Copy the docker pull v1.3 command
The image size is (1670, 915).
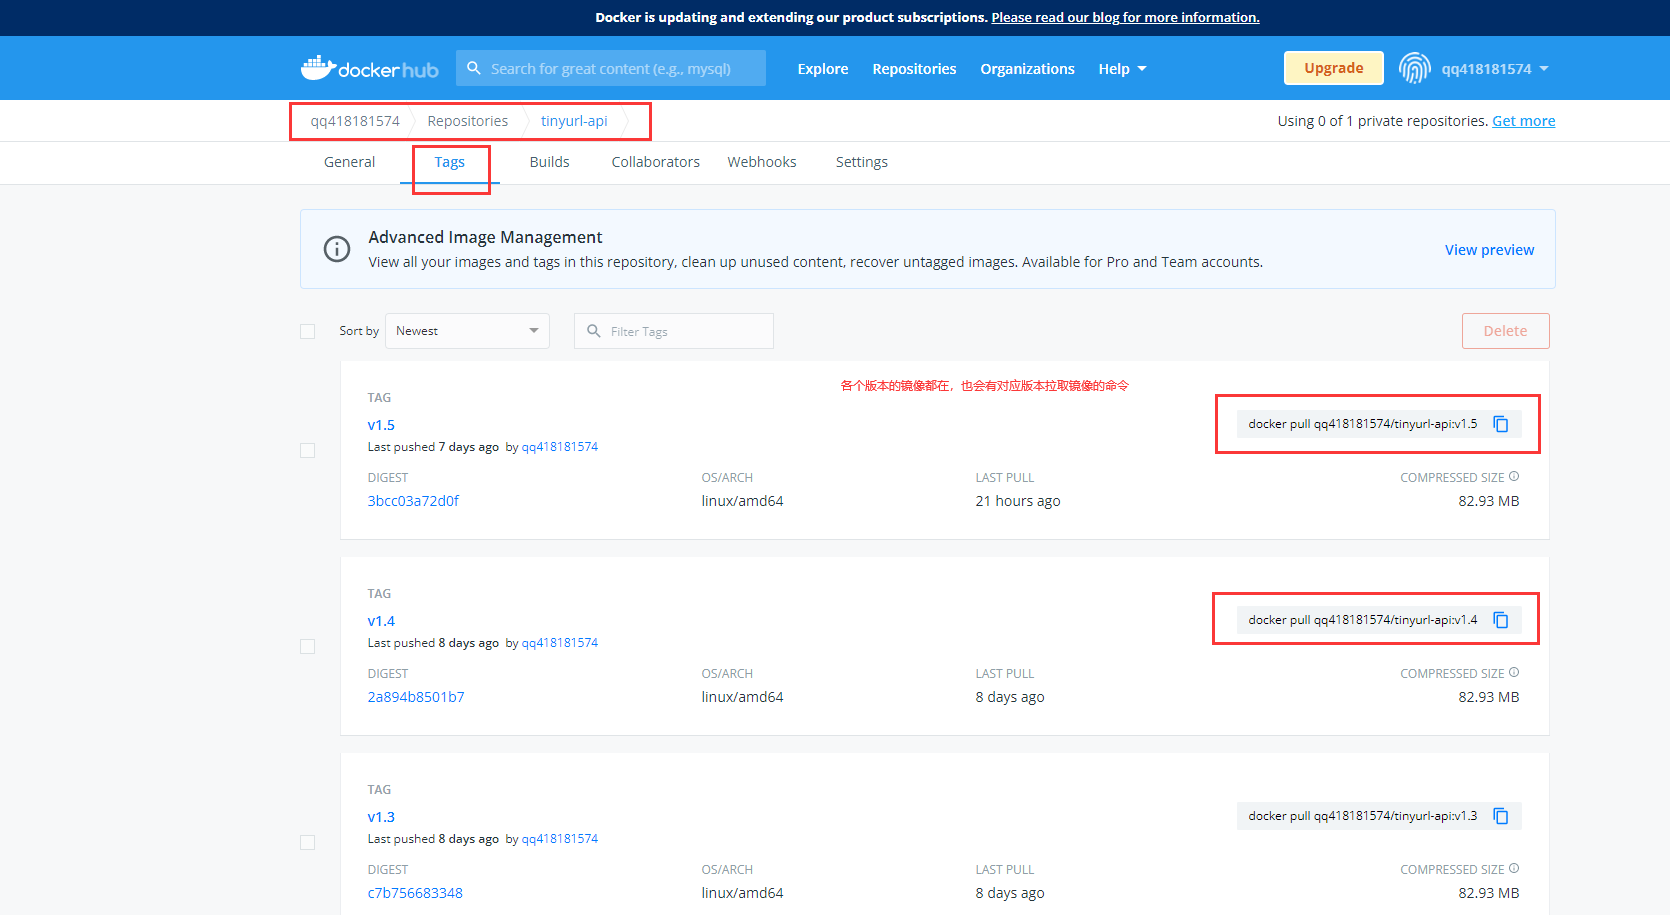coord(1501,816)
